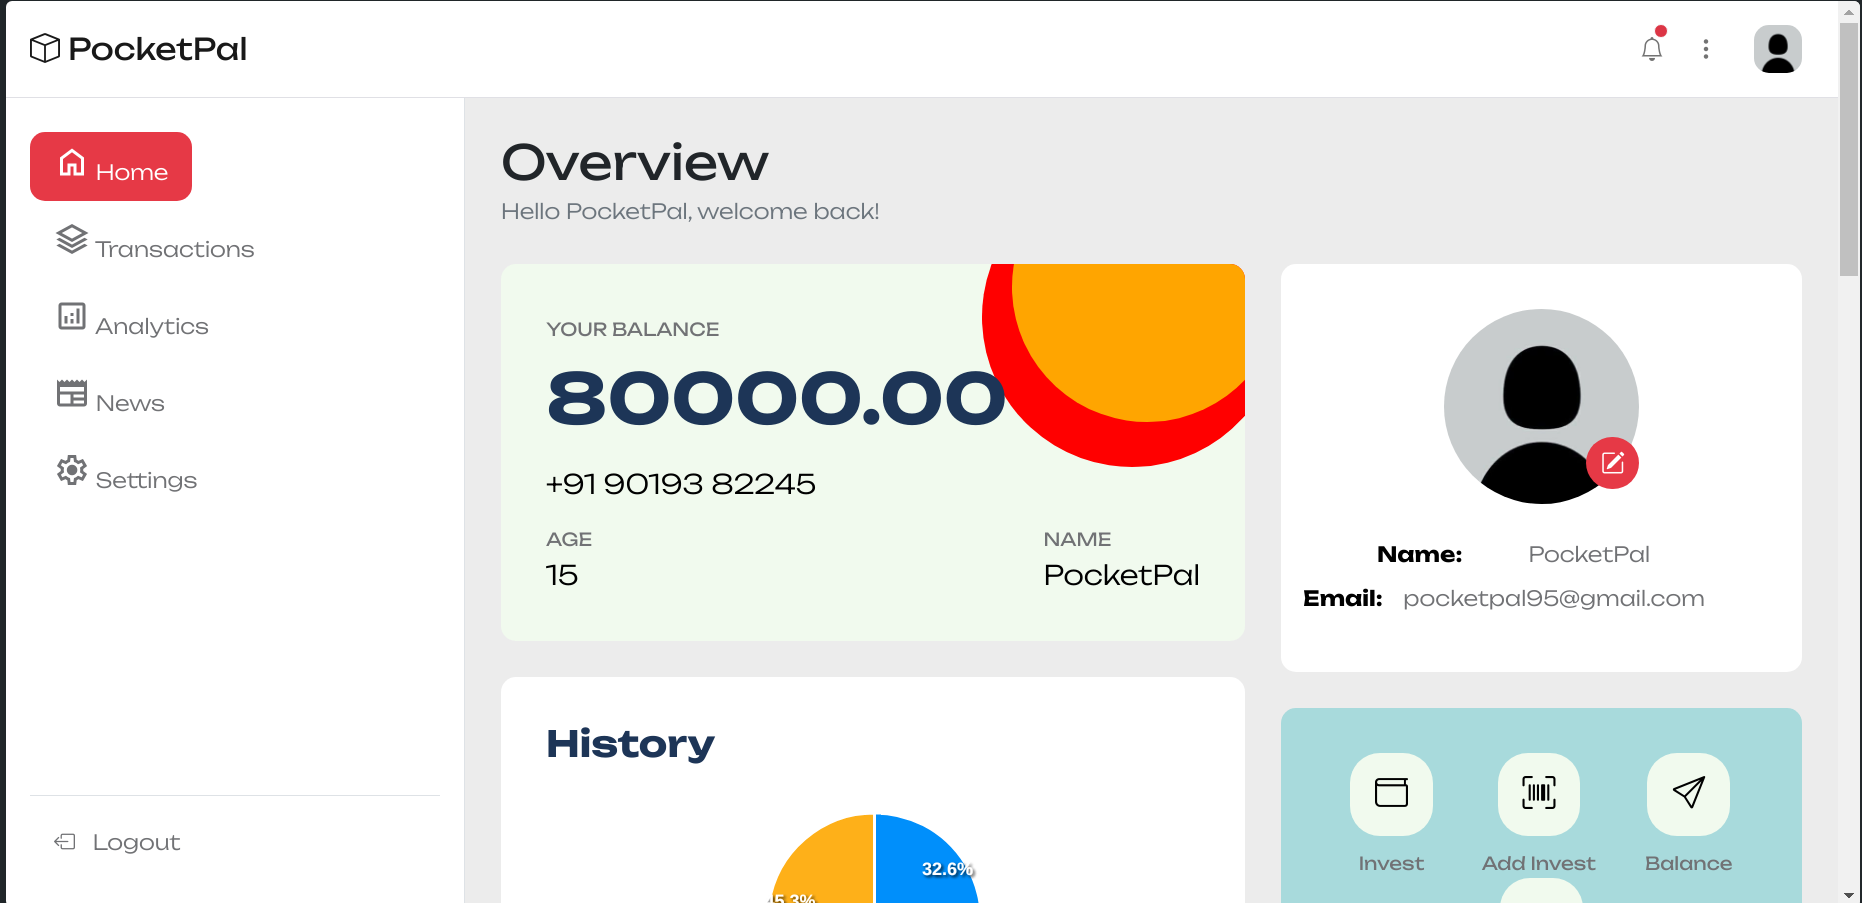1862x903 pixels.
Task: Open Settings from the sidebar
Action: 127,474
